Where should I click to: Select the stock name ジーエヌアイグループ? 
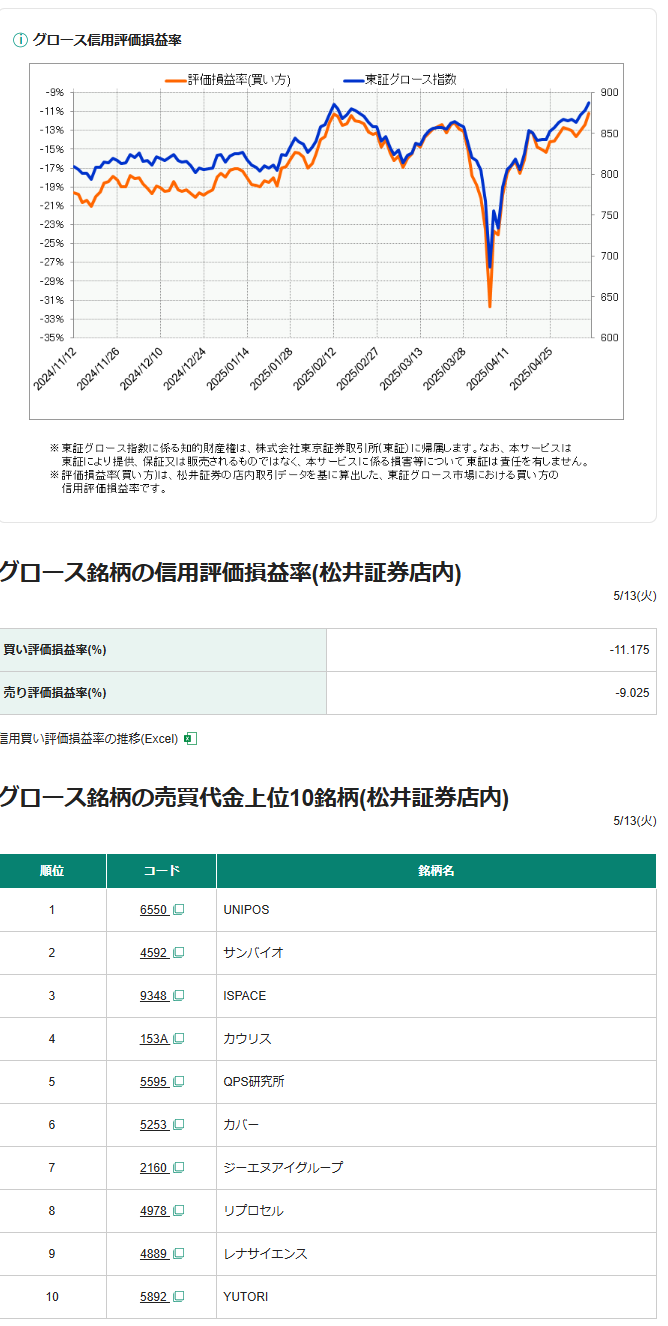tap(284, 1168)
